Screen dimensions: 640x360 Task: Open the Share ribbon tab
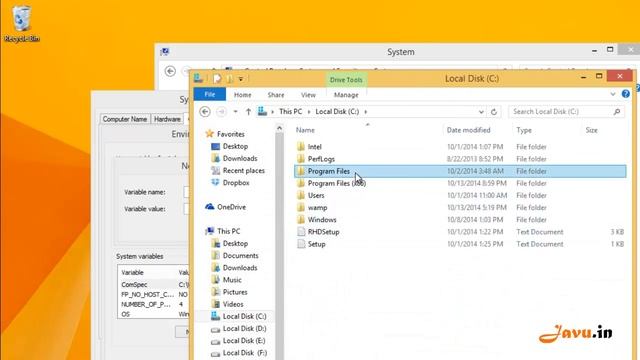click(x=276, y=95)
